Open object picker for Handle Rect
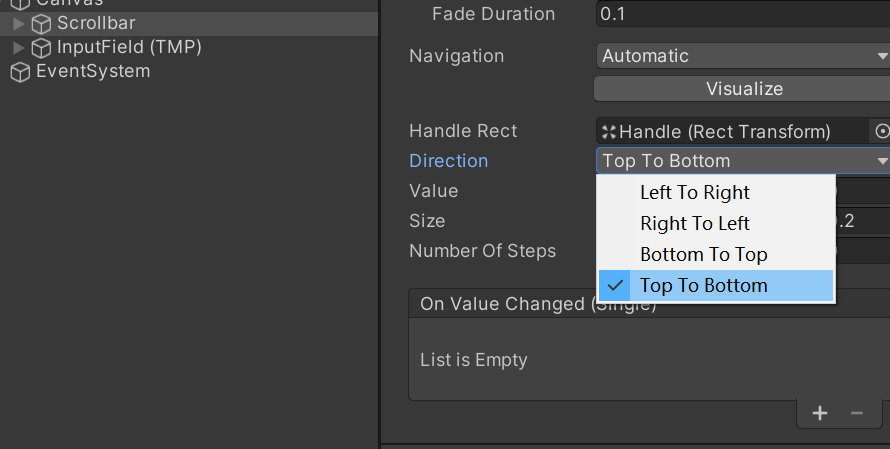 [x=881, y=131]
